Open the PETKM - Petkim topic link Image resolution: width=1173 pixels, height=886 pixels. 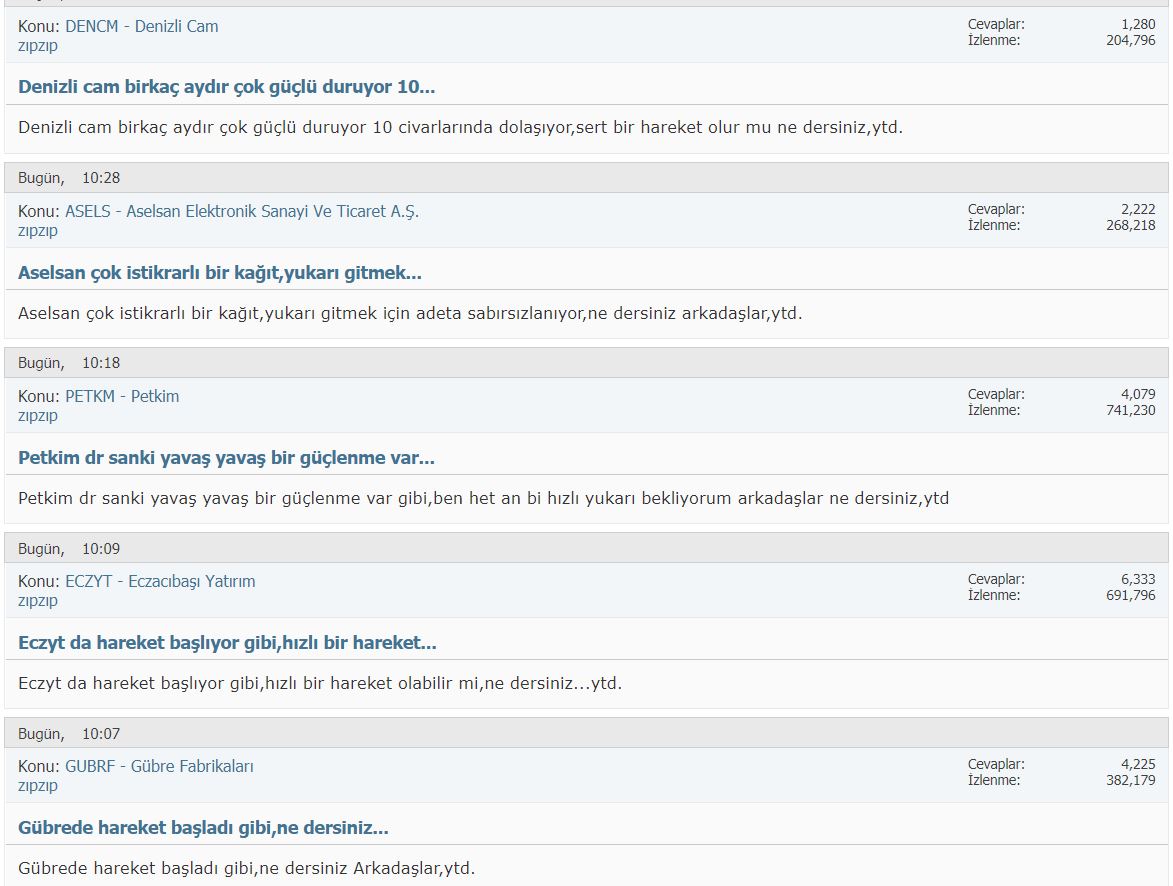click(x=122, y=396)
